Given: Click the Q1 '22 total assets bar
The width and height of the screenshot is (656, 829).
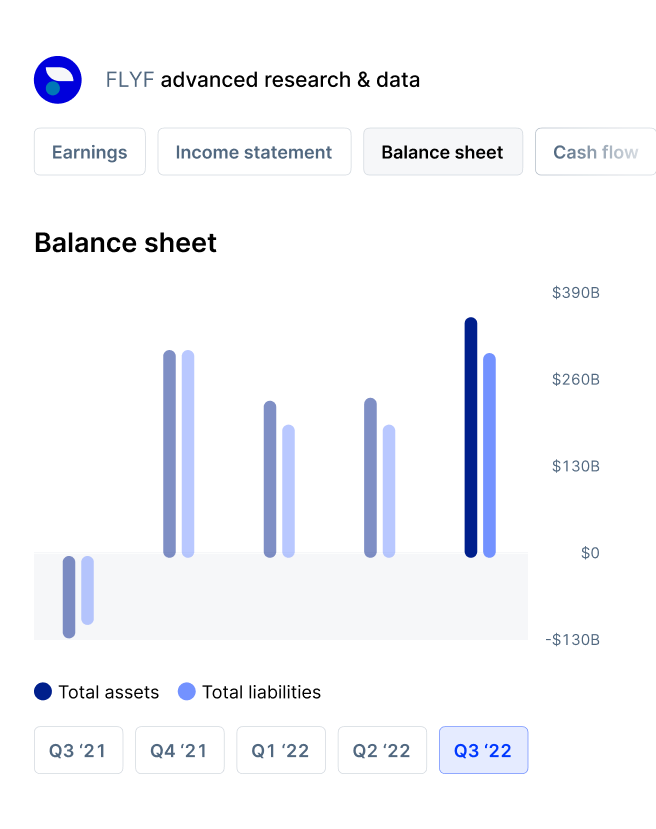Looking at the screenshot, I should tap(270, 479).
